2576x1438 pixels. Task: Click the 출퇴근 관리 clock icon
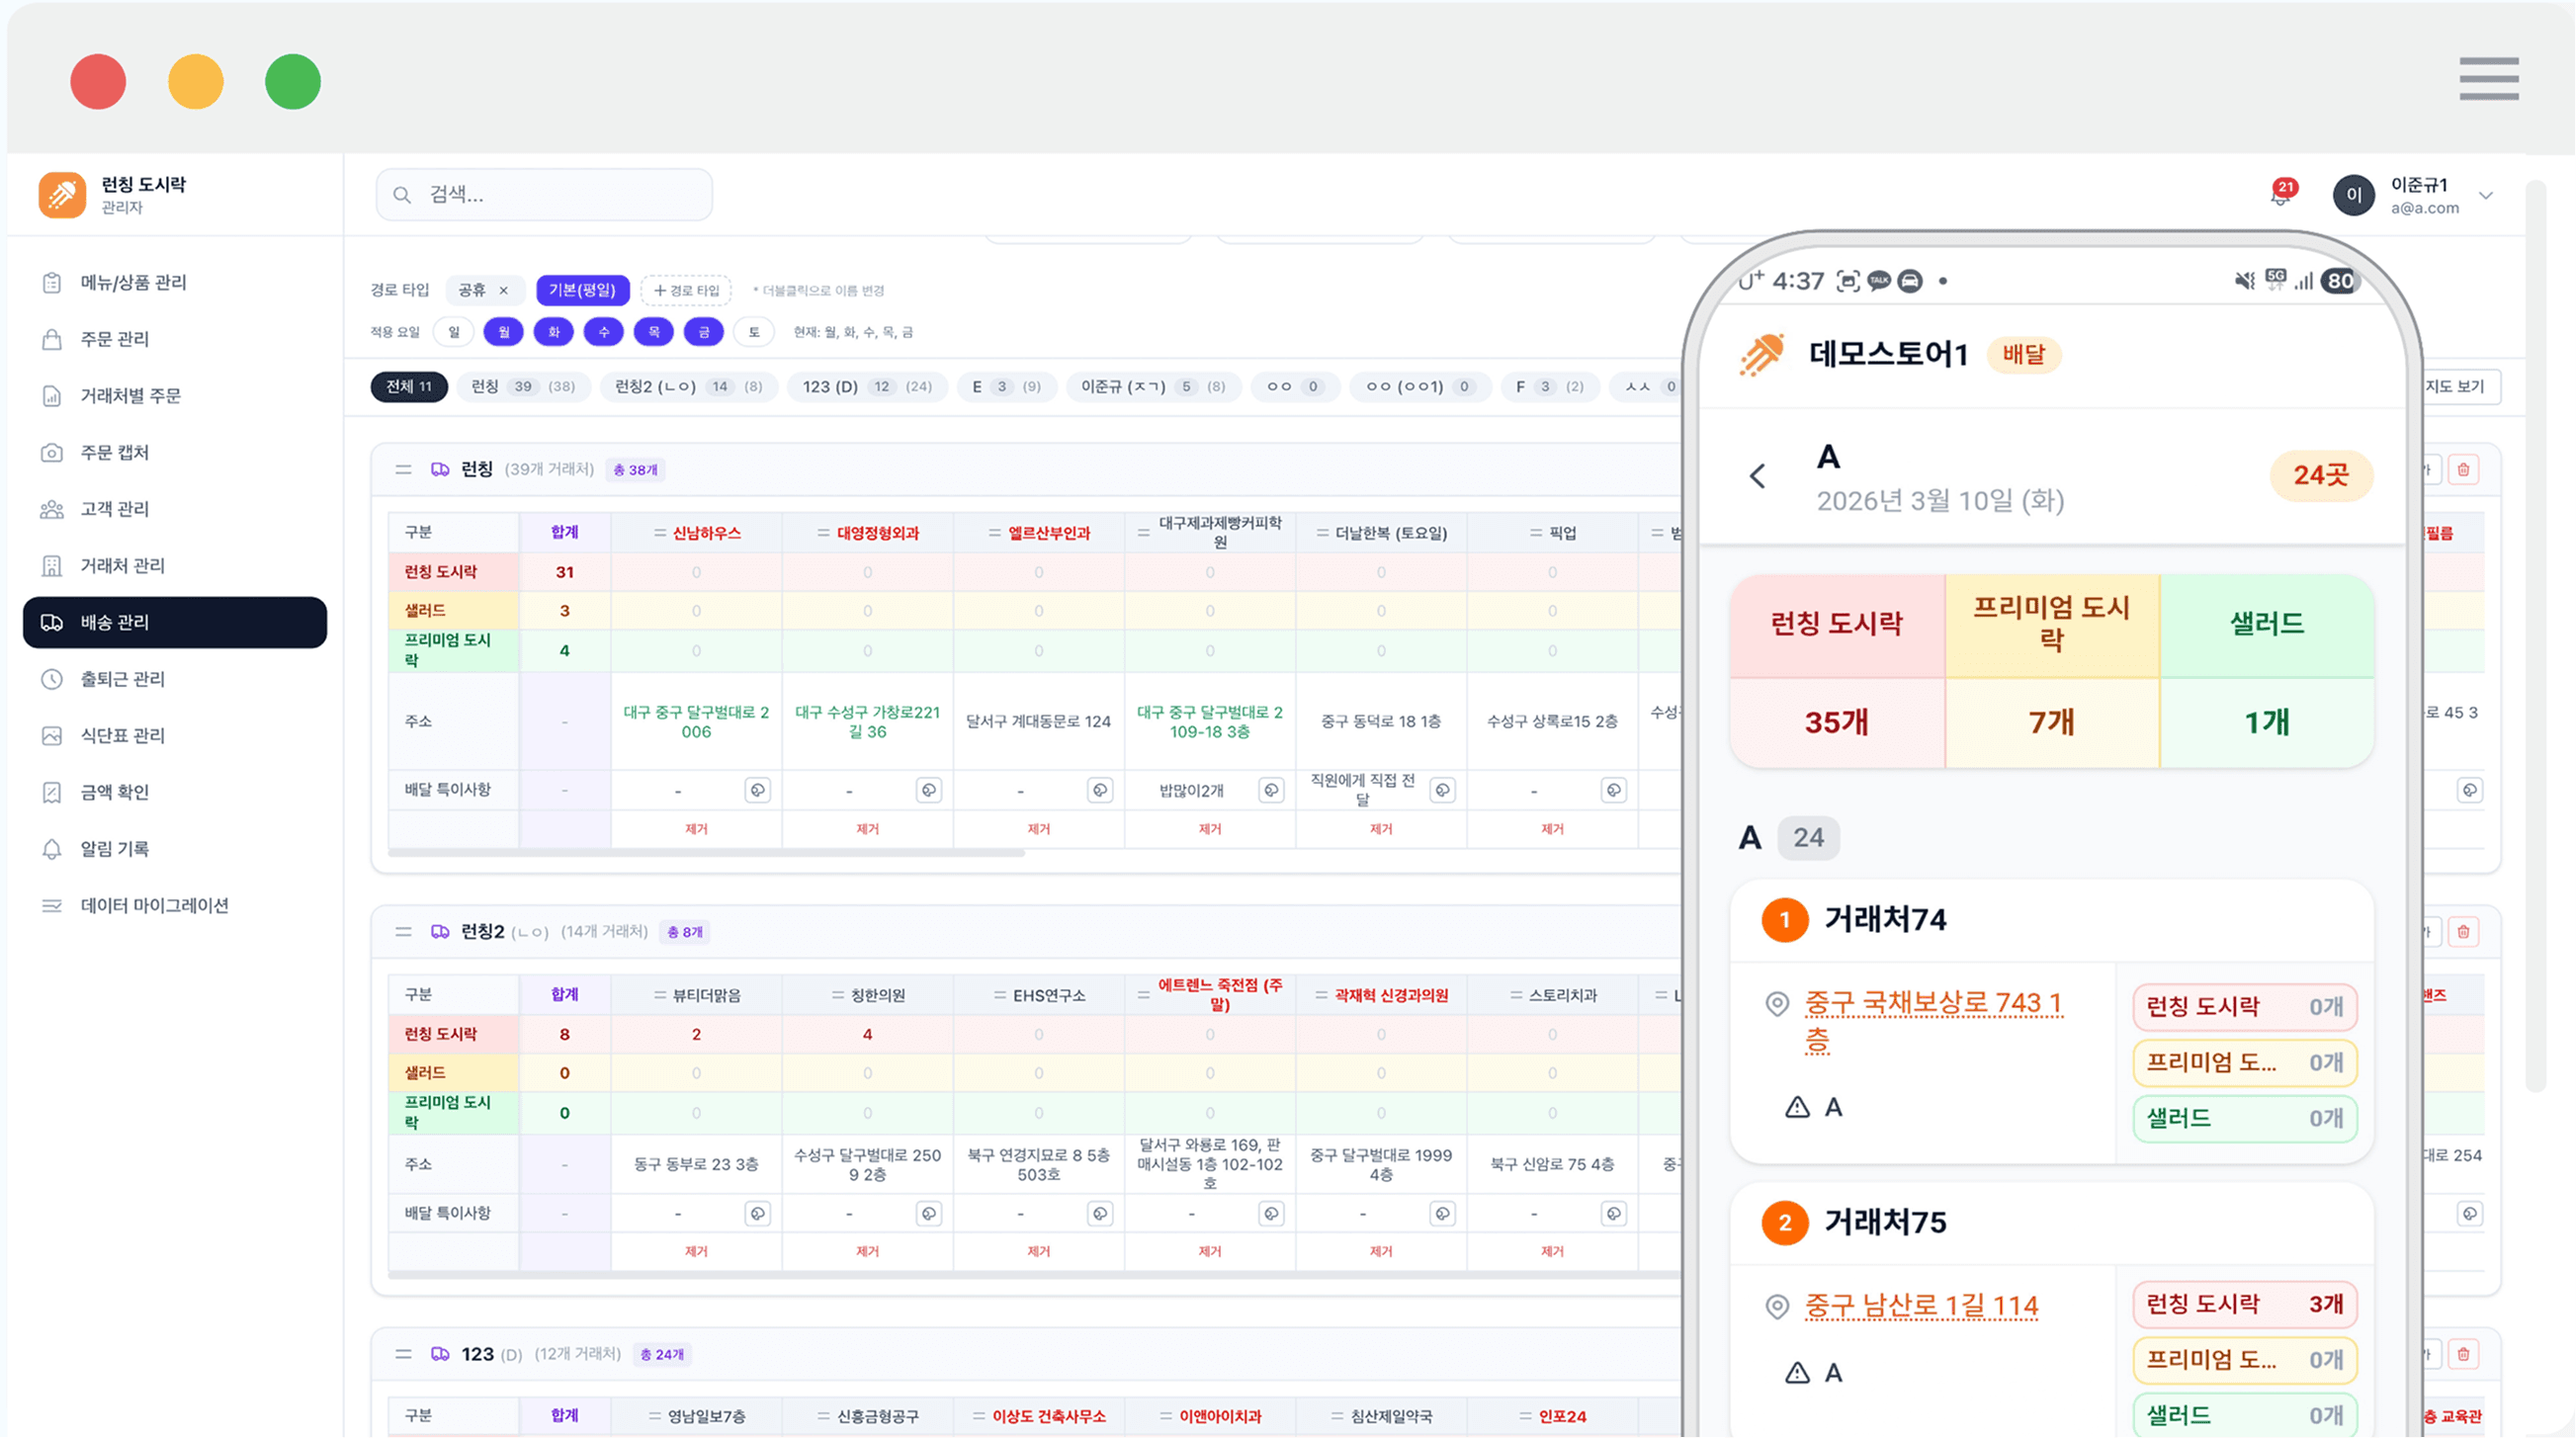pos(52,680)
